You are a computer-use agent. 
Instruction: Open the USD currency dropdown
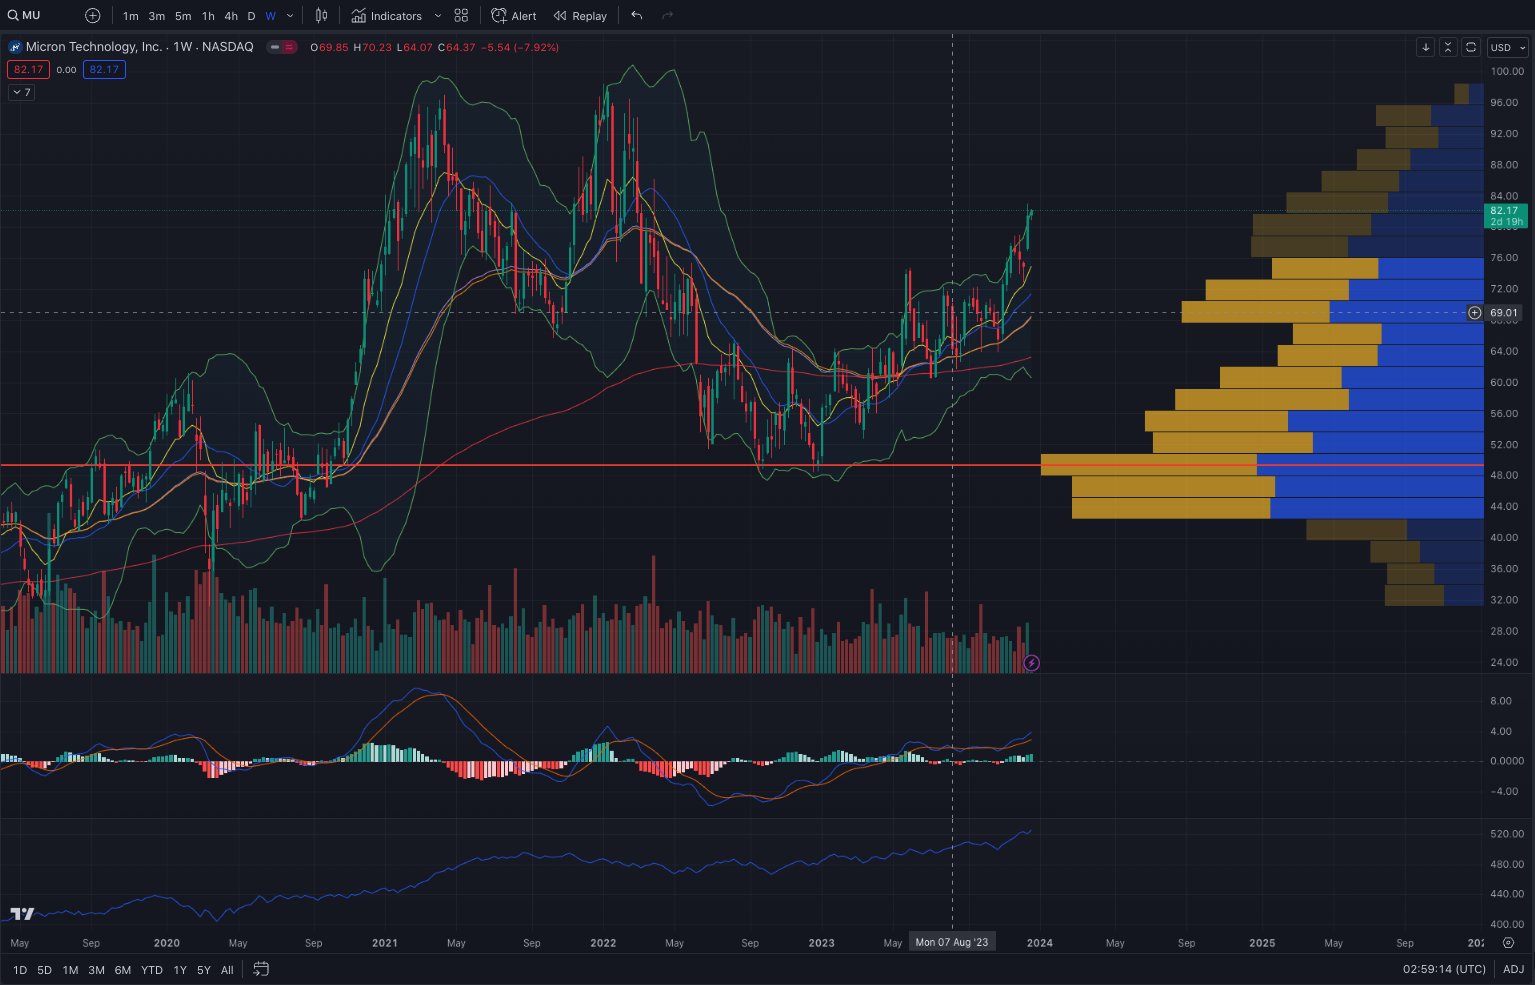(1507, 47)
